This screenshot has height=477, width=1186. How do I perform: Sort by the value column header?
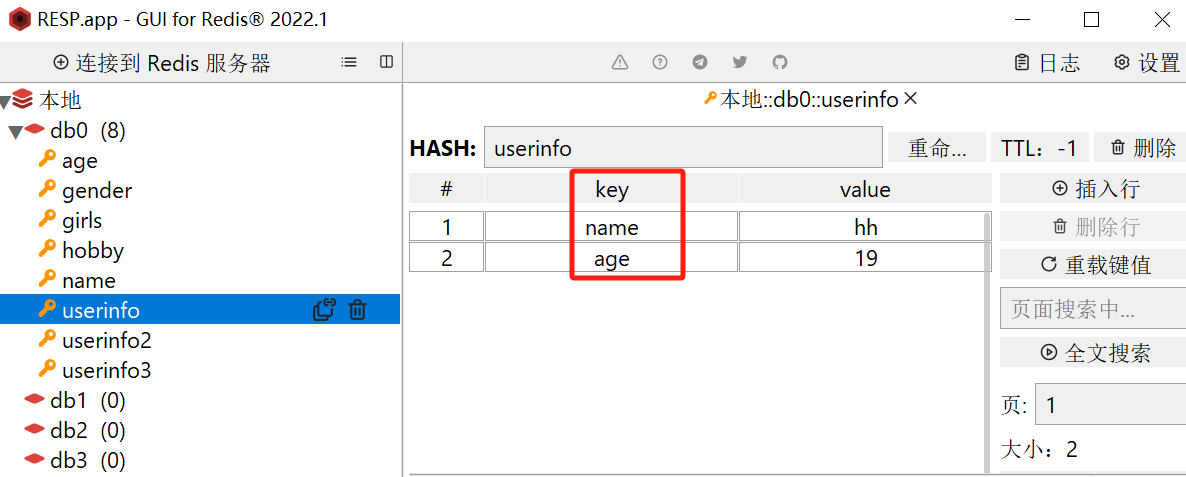pyautogui.click(x=865, y=189)
